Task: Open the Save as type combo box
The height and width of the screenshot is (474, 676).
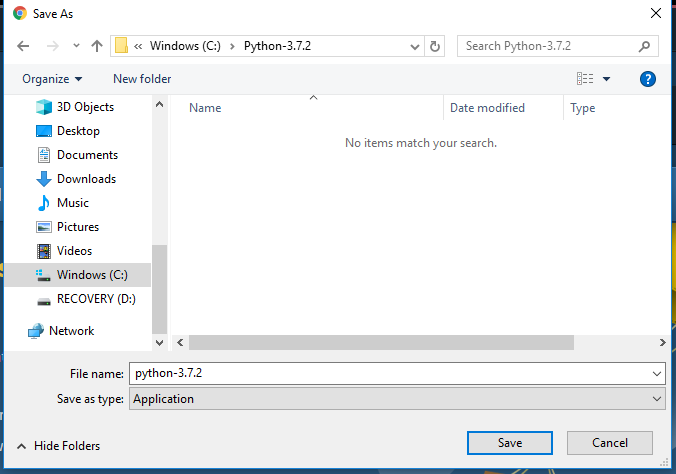Action: pyautogui.click(x=397, y=399)
